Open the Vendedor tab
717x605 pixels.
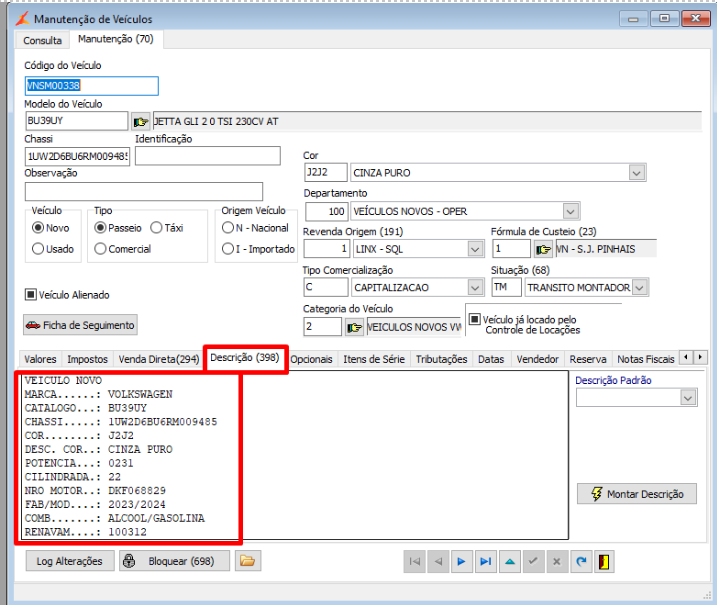coord(537,359)
